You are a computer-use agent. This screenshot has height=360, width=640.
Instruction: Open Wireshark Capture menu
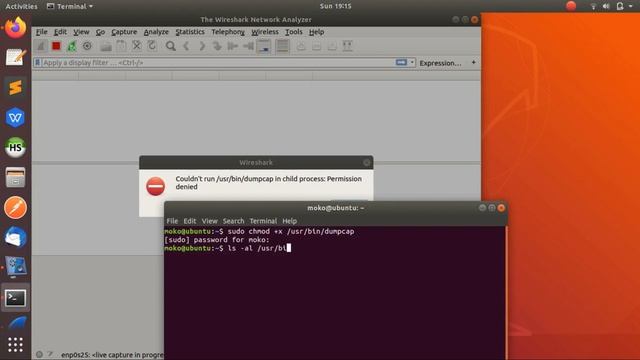tap(124, 32)
